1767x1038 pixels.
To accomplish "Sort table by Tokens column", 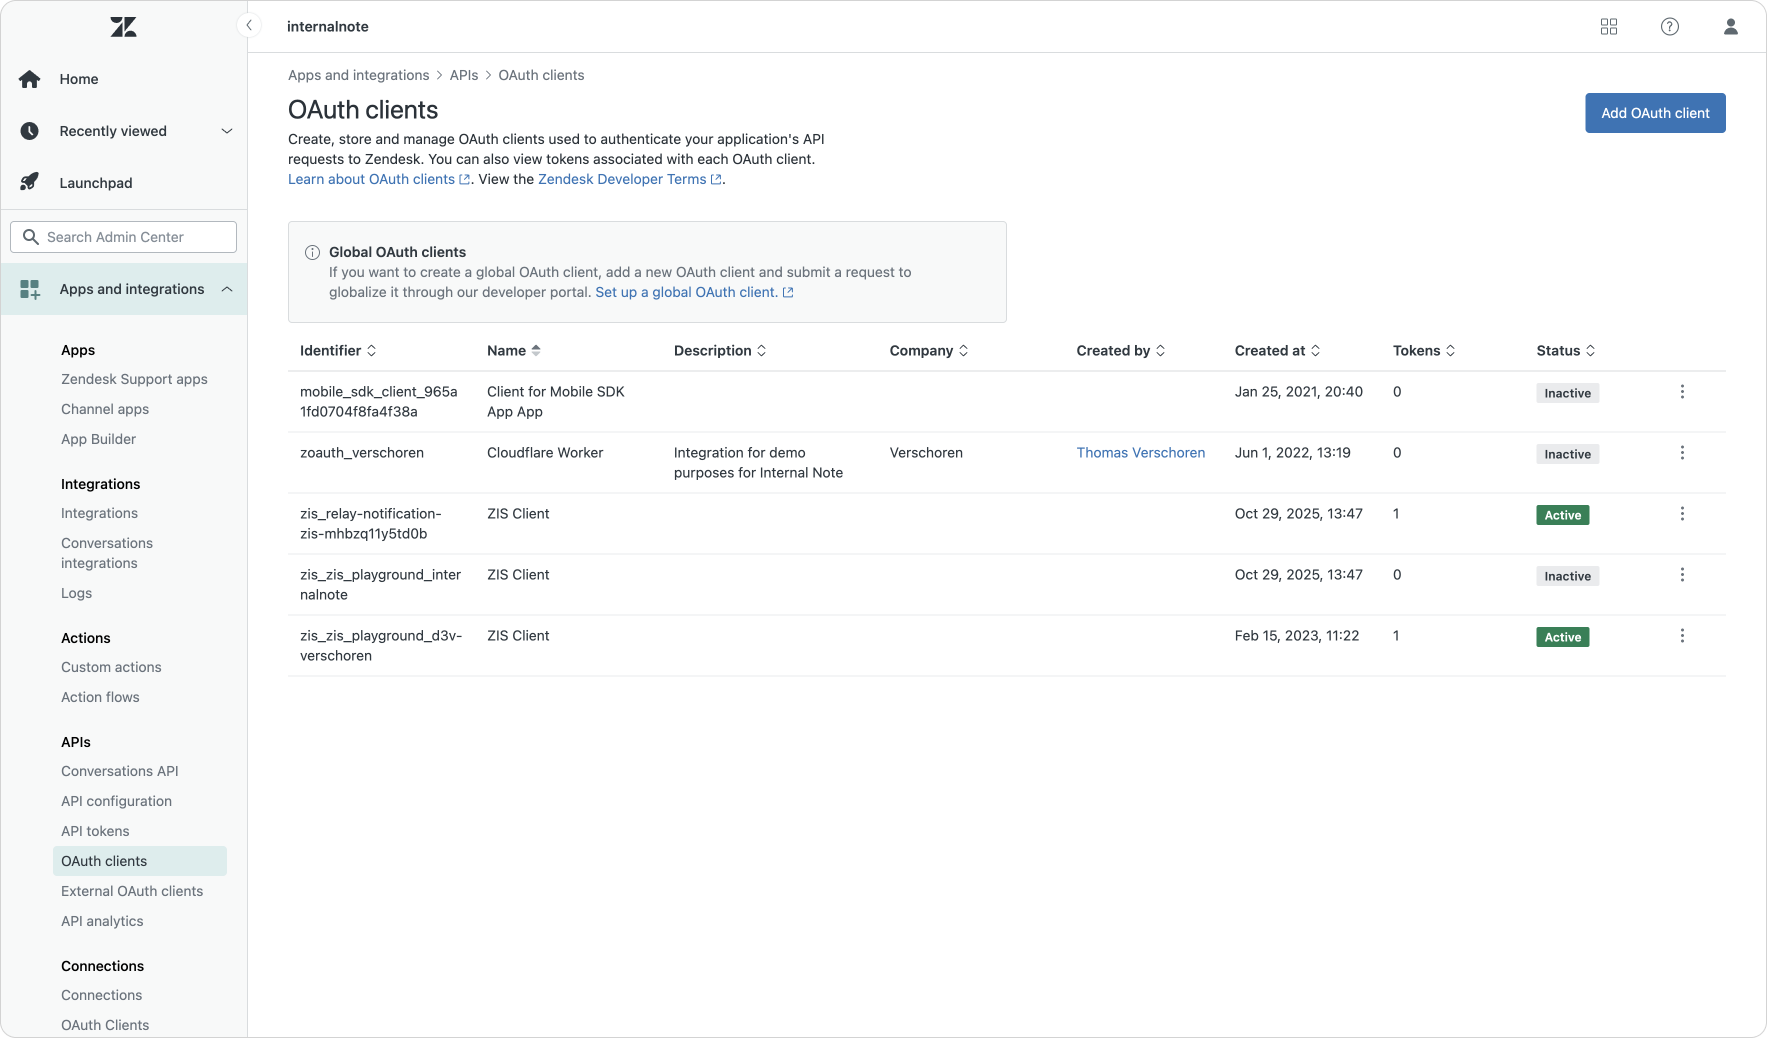I will click(1424, 351).
